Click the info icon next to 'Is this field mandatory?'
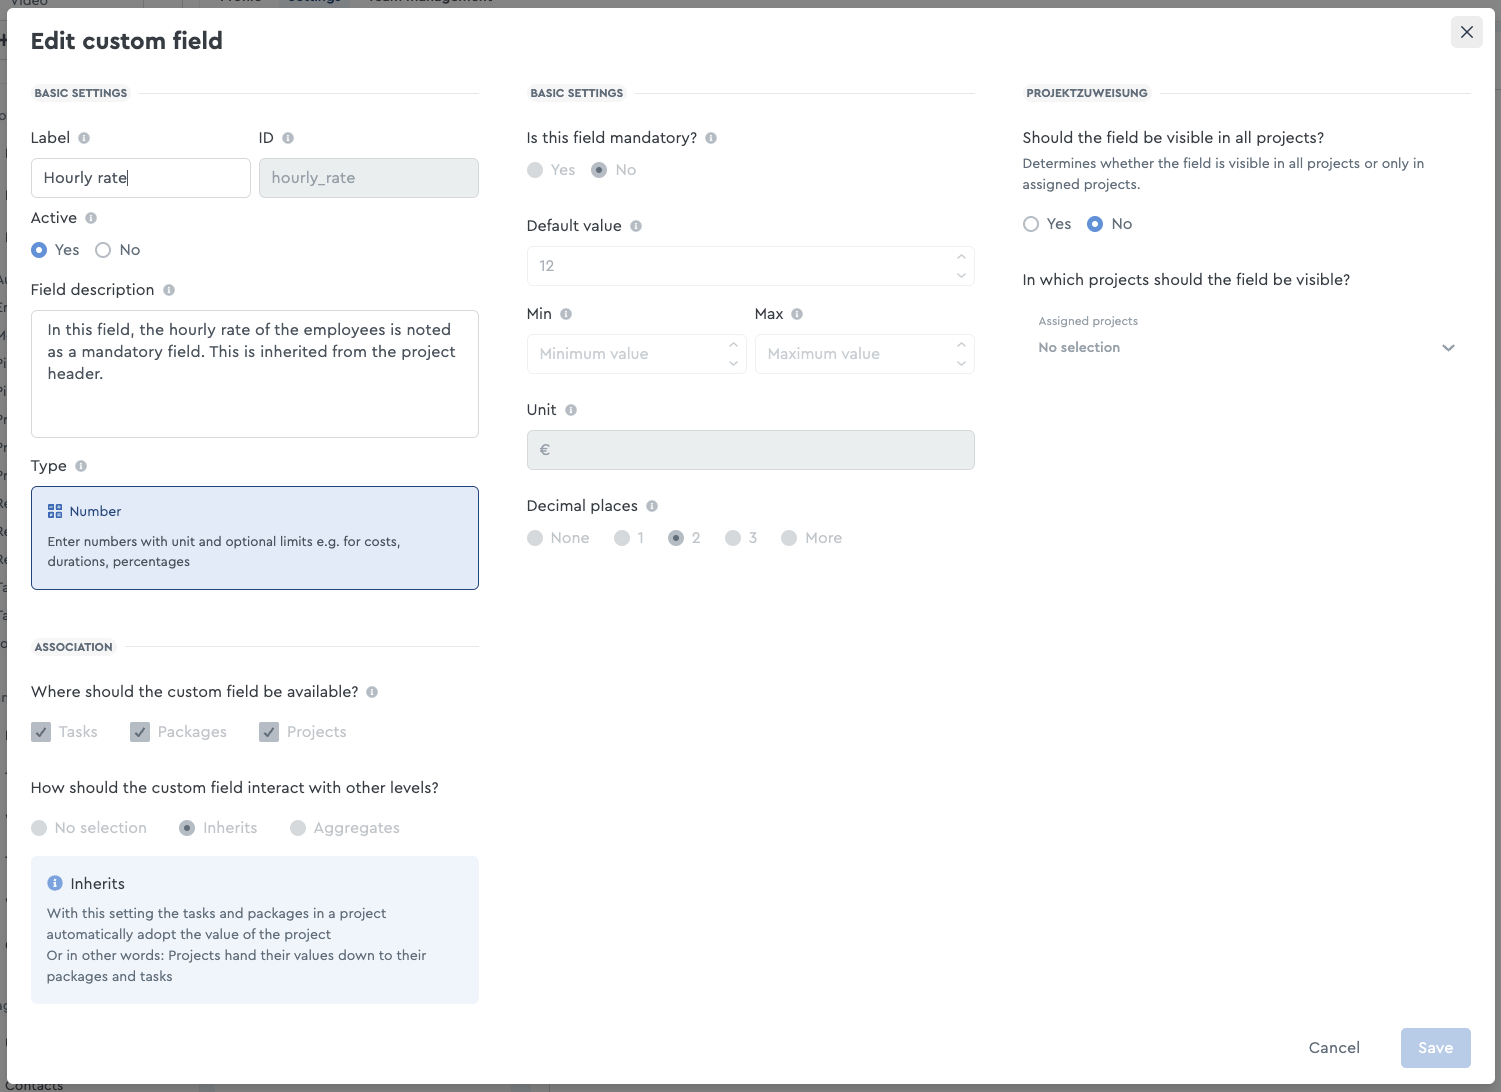 click(x=711, y=138)
